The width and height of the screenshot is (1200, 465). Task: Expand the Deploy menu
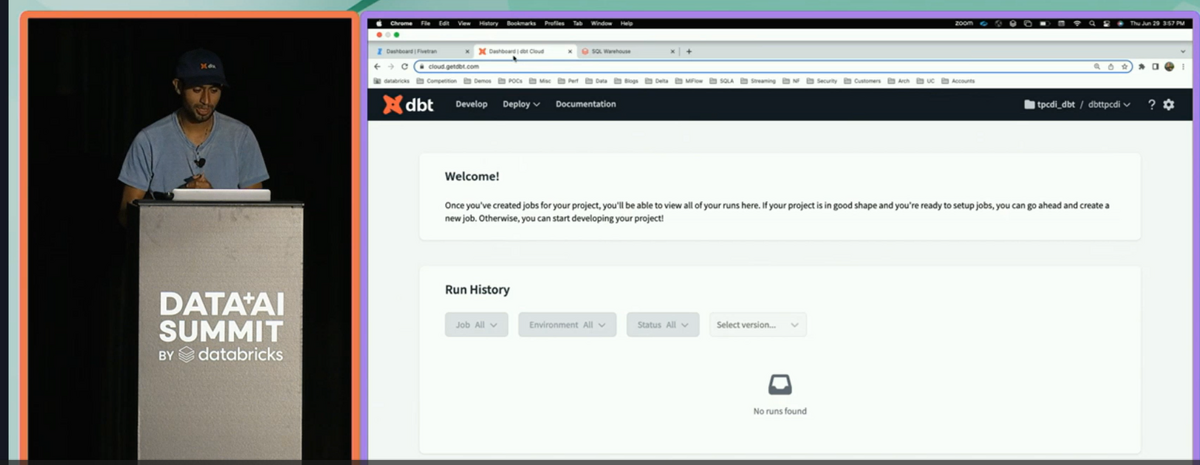(x=521, y=104)
